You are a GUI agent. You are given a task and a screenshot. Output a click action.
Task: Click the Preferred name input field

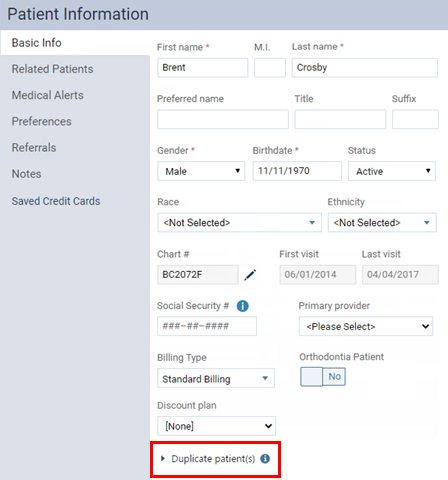tap(223, 119)
